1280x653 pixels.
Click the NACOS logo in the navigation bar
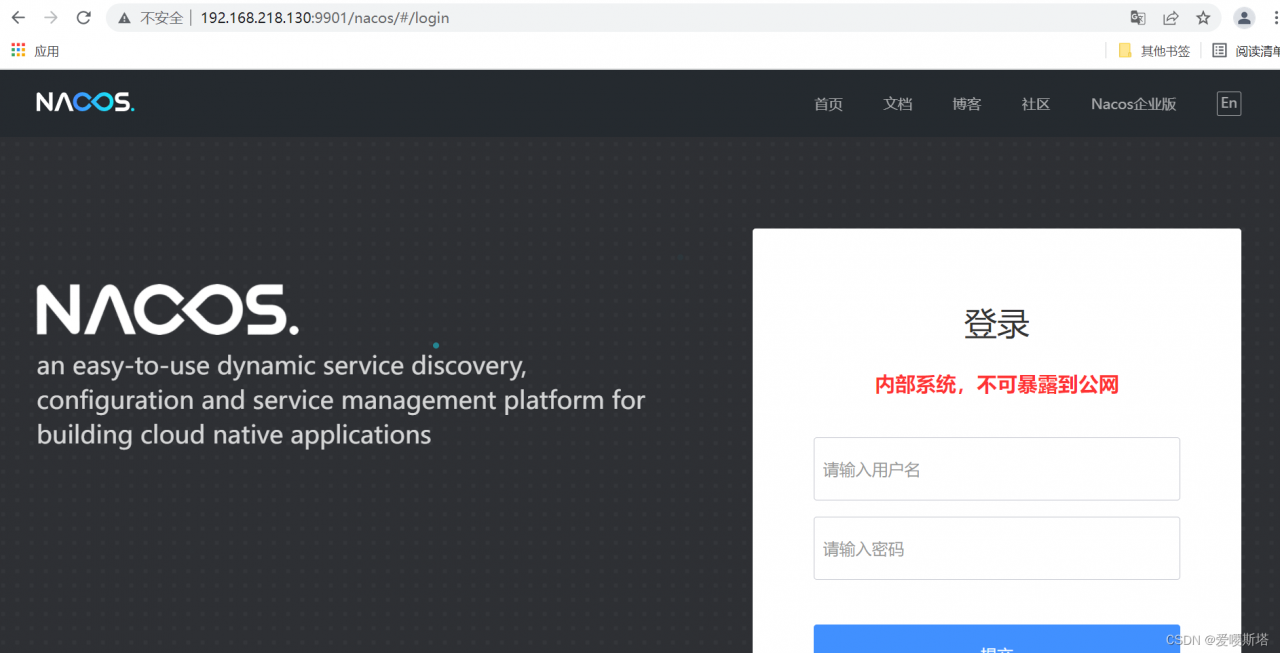point(85,102)
